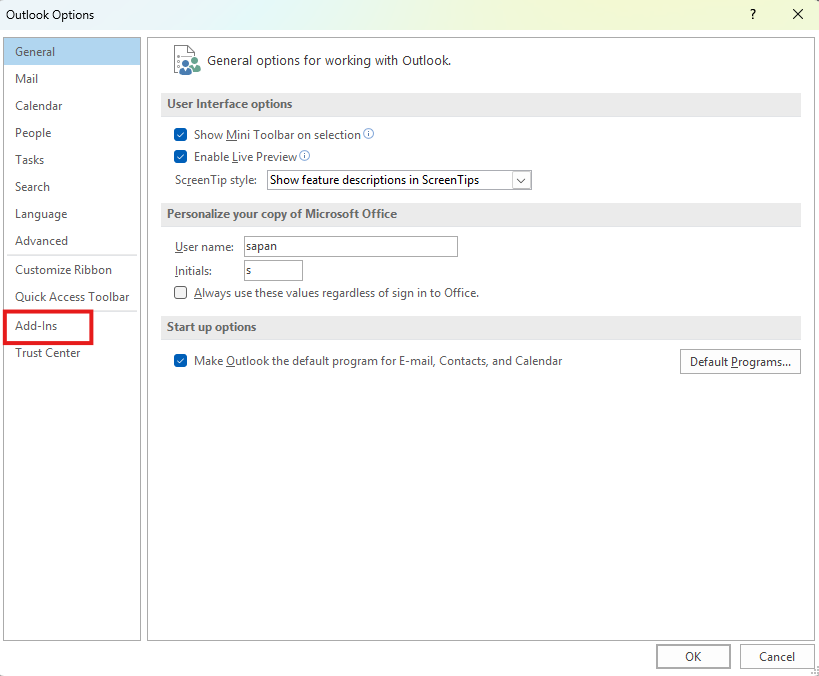
Task: Close the Outlook Options dialog
Action: click(797, 14)
